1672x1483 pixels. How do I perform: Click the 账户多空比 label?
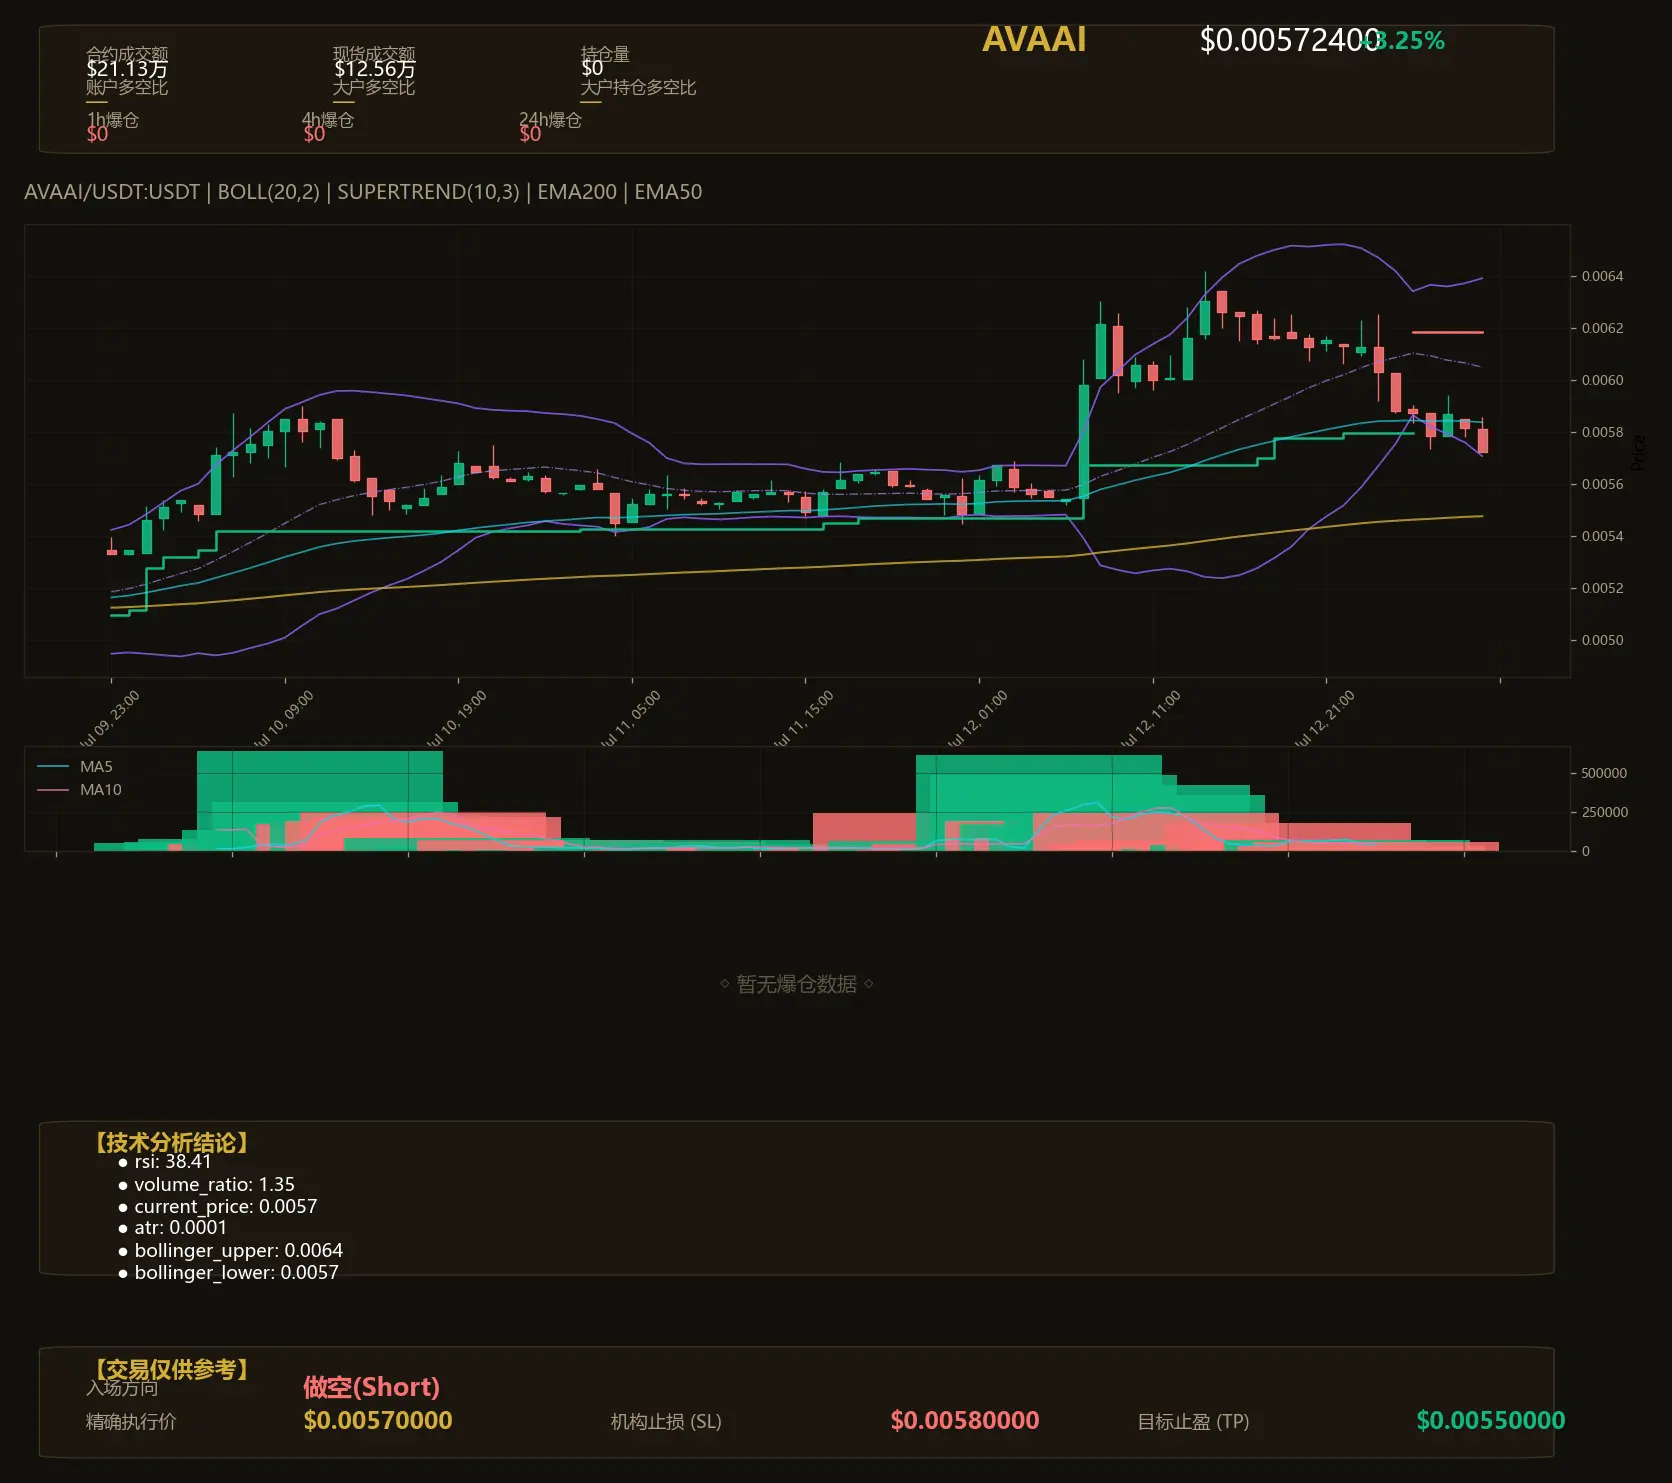pos(127,87)
